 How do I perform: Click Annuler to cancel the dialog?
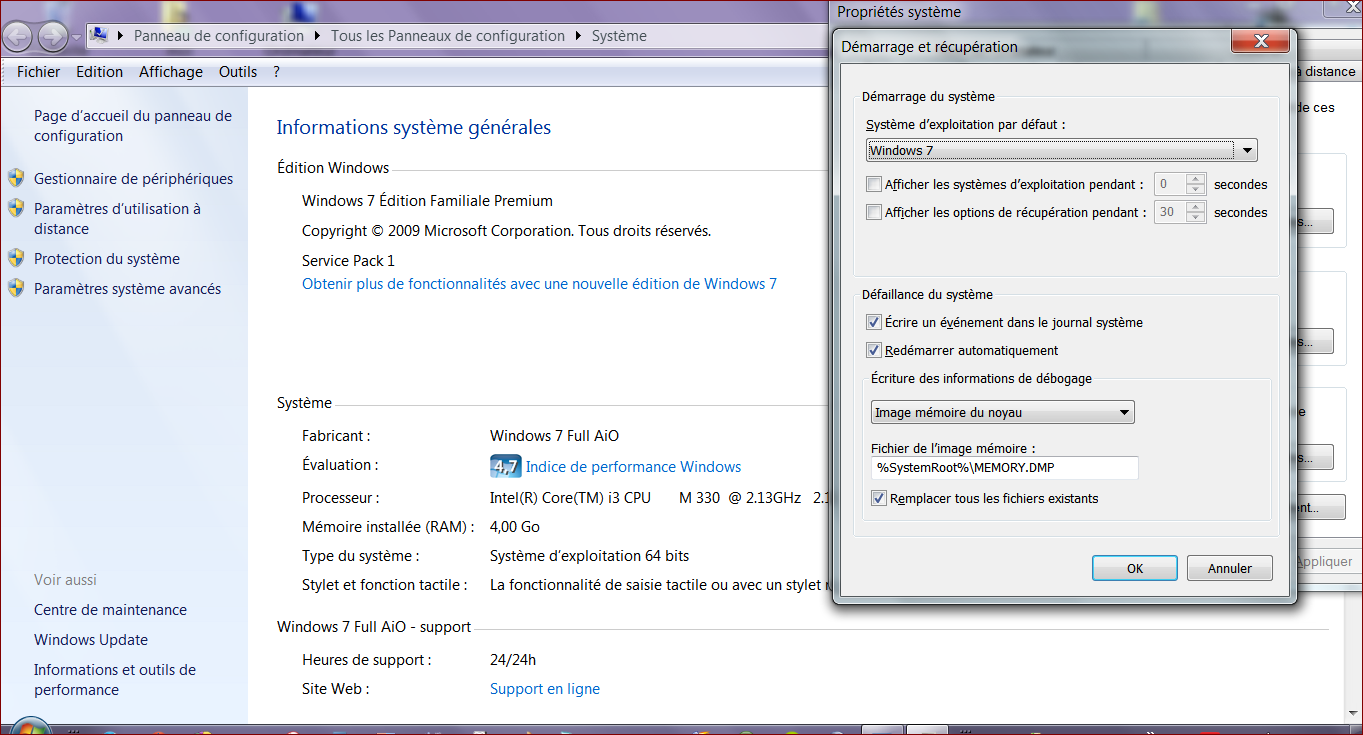pyautogui.click(x=1230, y=568)
